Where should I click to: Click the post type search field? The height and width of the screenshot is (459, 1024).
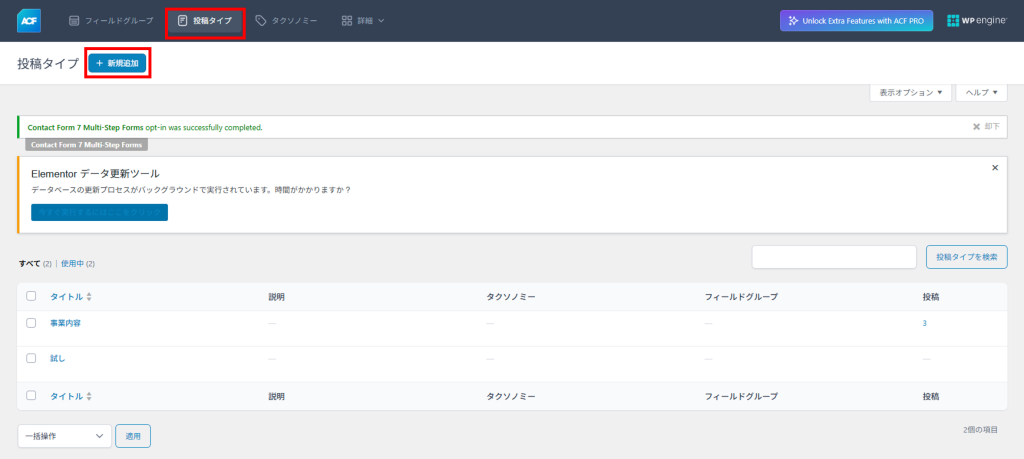coord(834,257)
